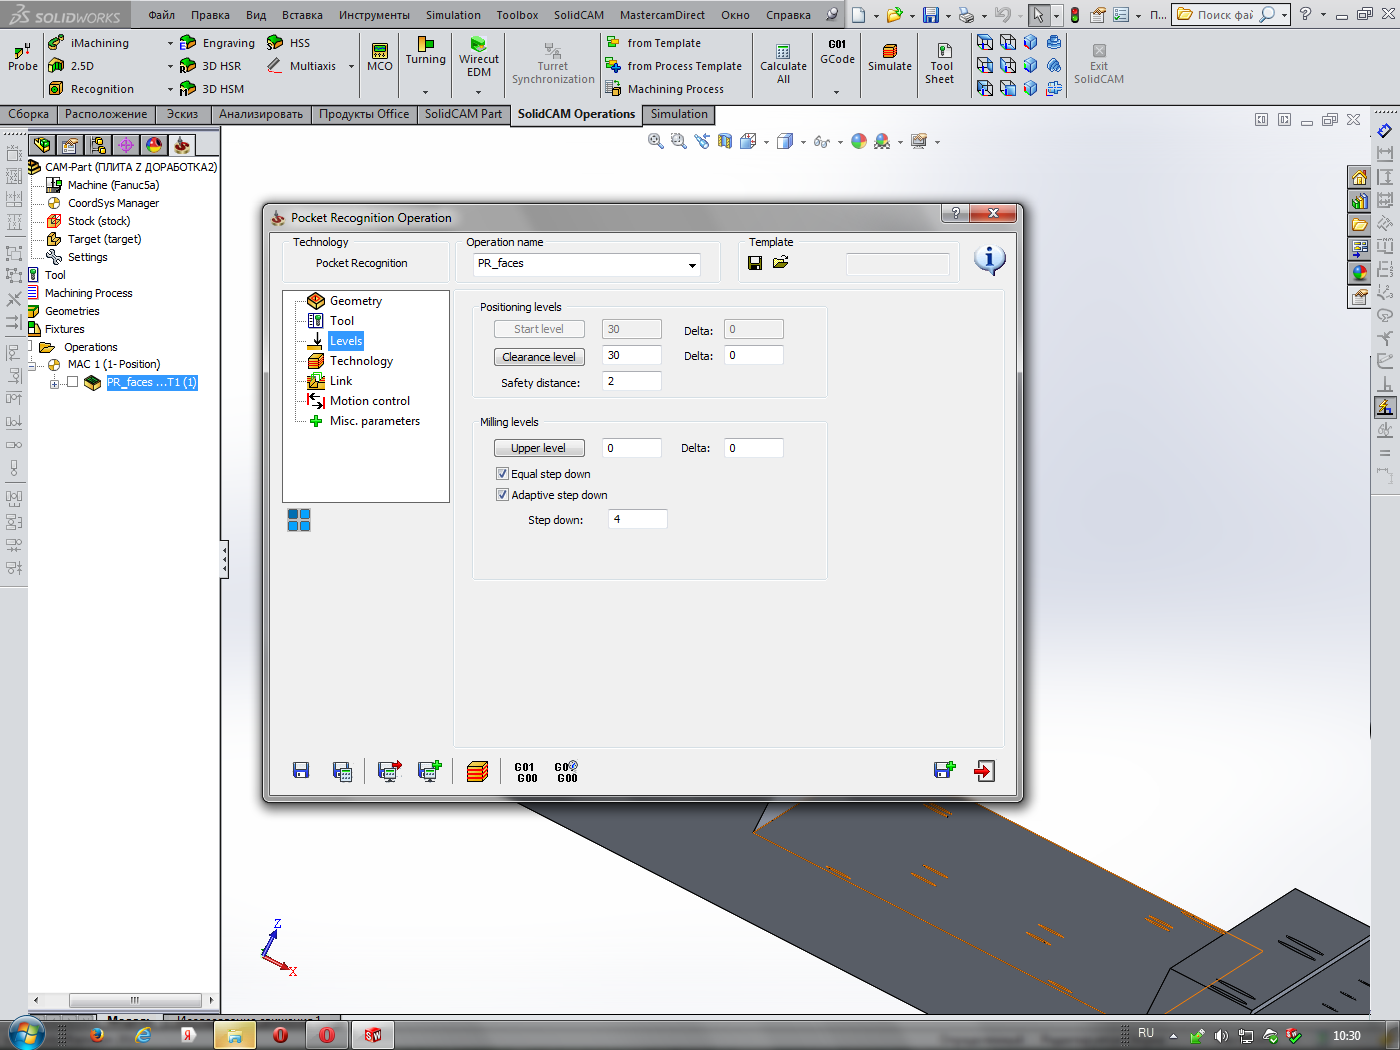Click the blue info icon in the dialog

[990, 260]
